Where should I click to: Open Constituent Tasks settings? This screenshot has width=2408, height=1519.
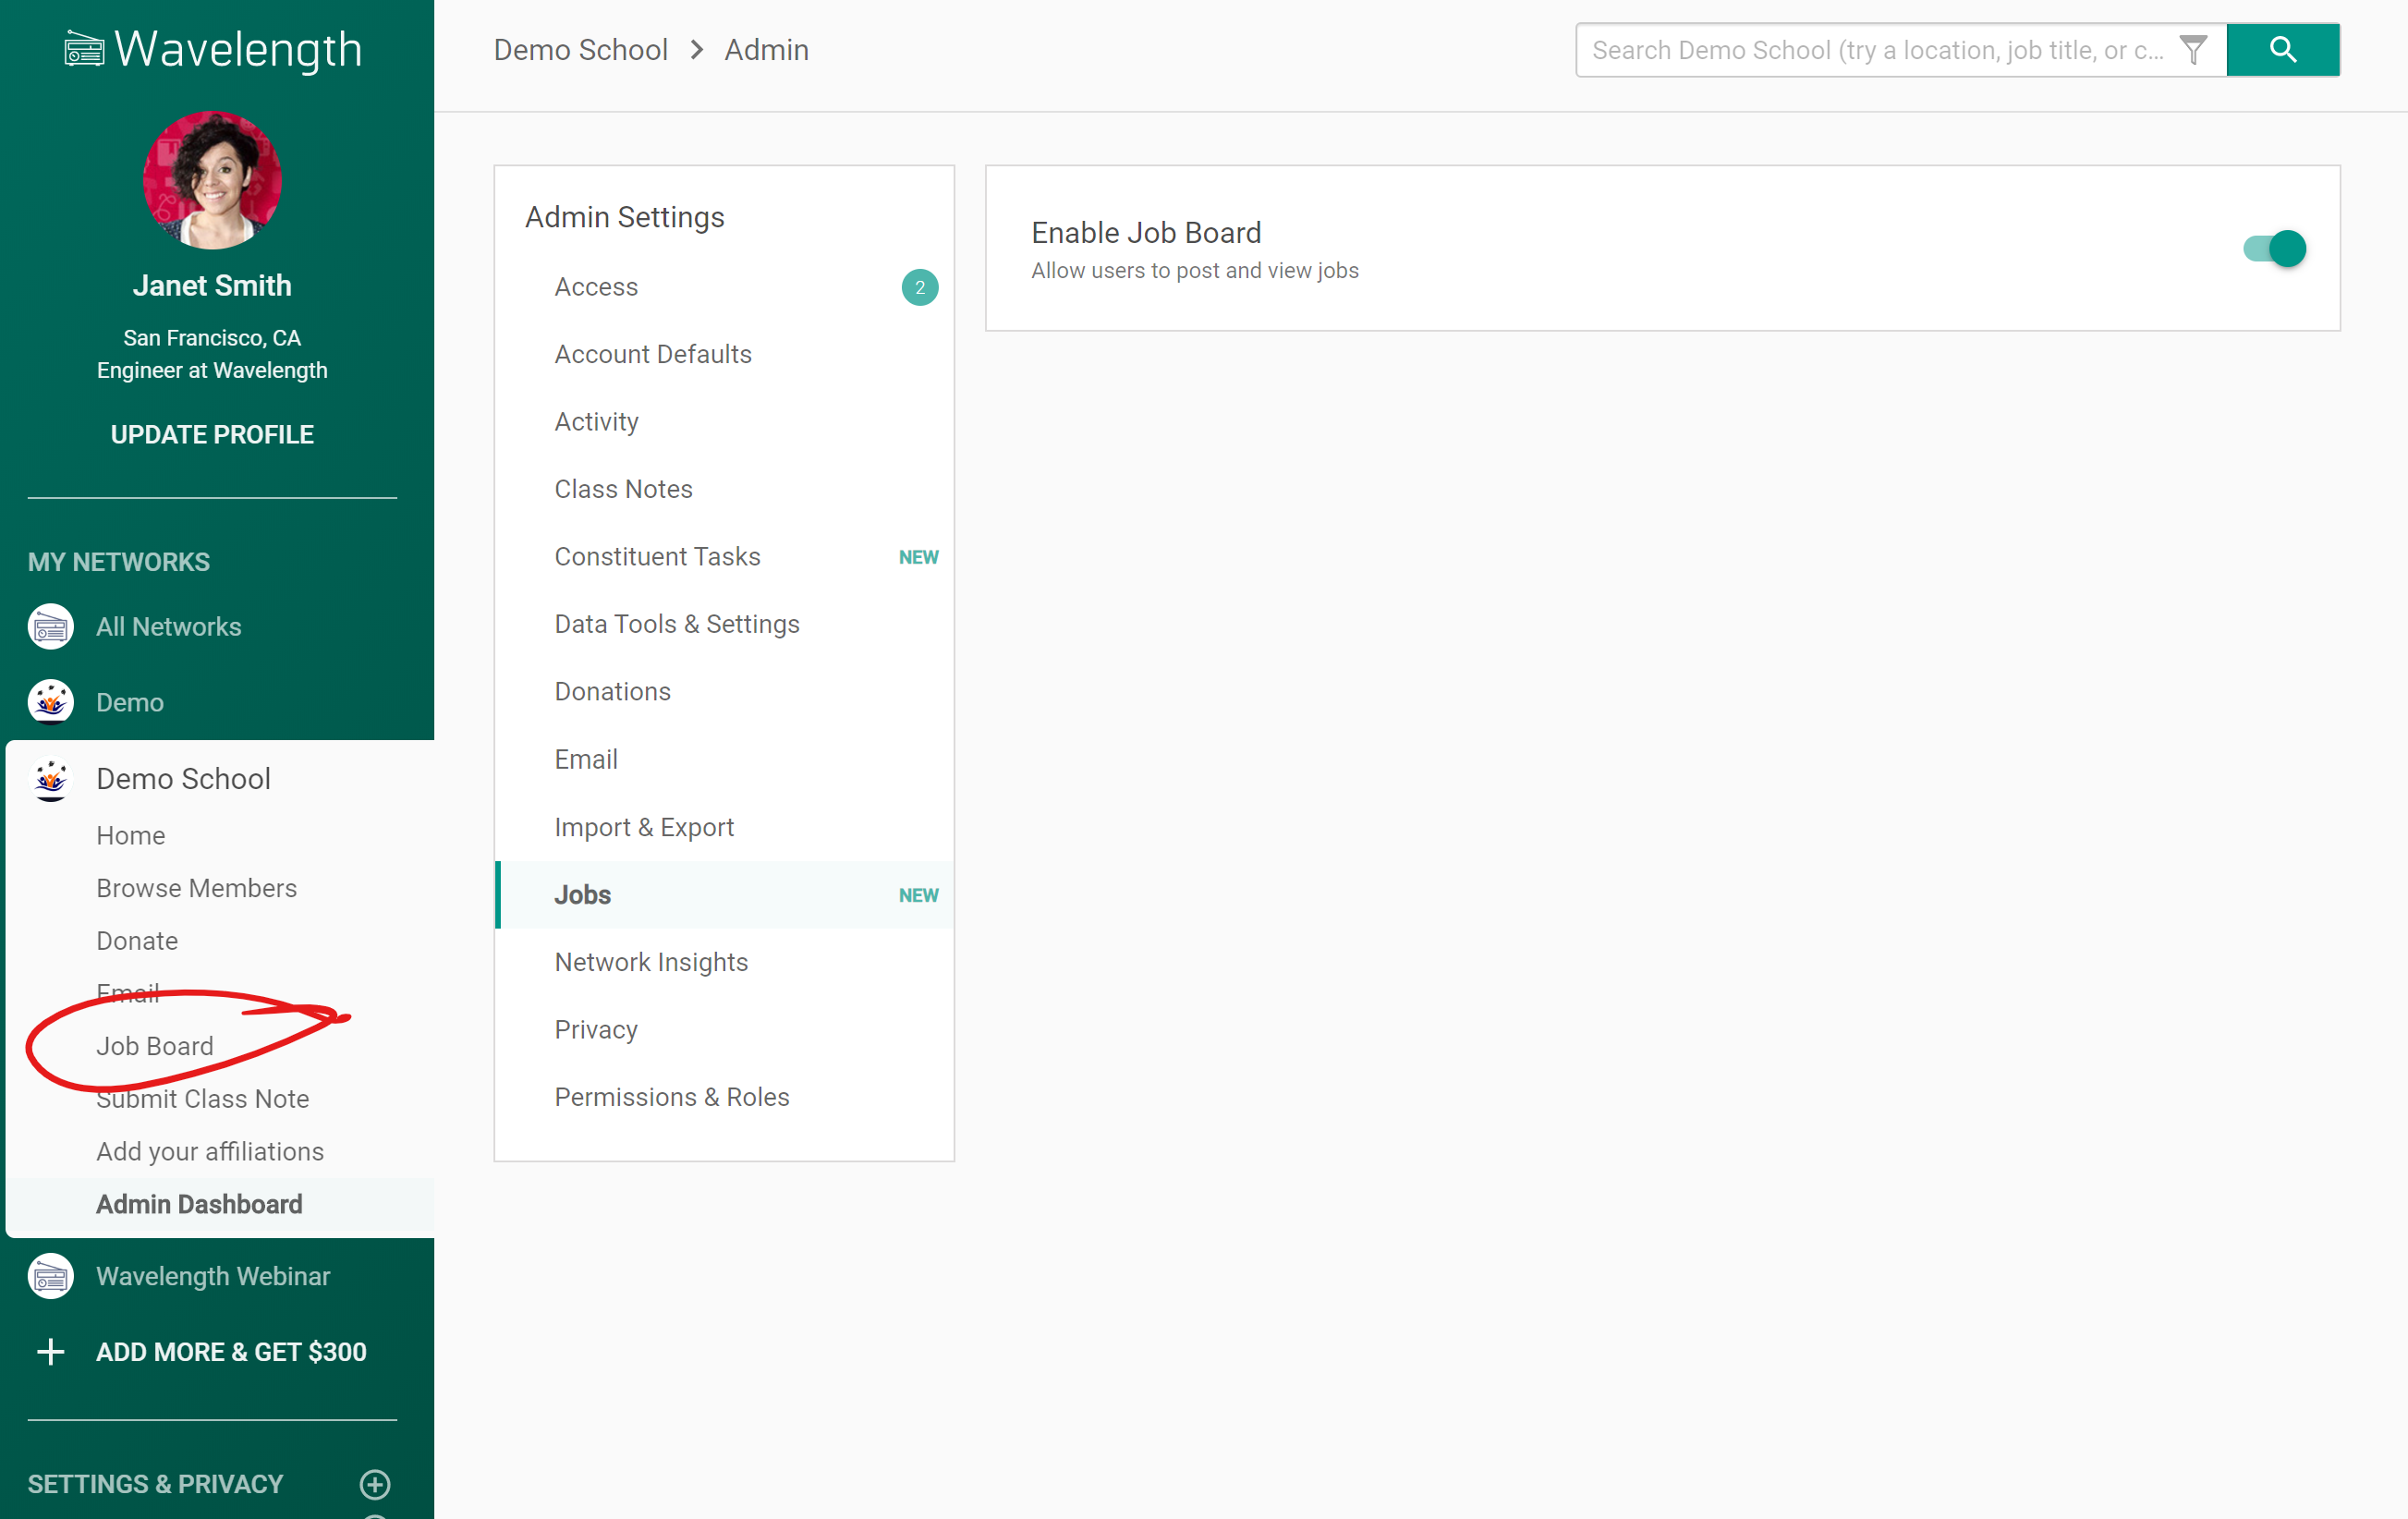pyautogui.click(x=657, y=557)
